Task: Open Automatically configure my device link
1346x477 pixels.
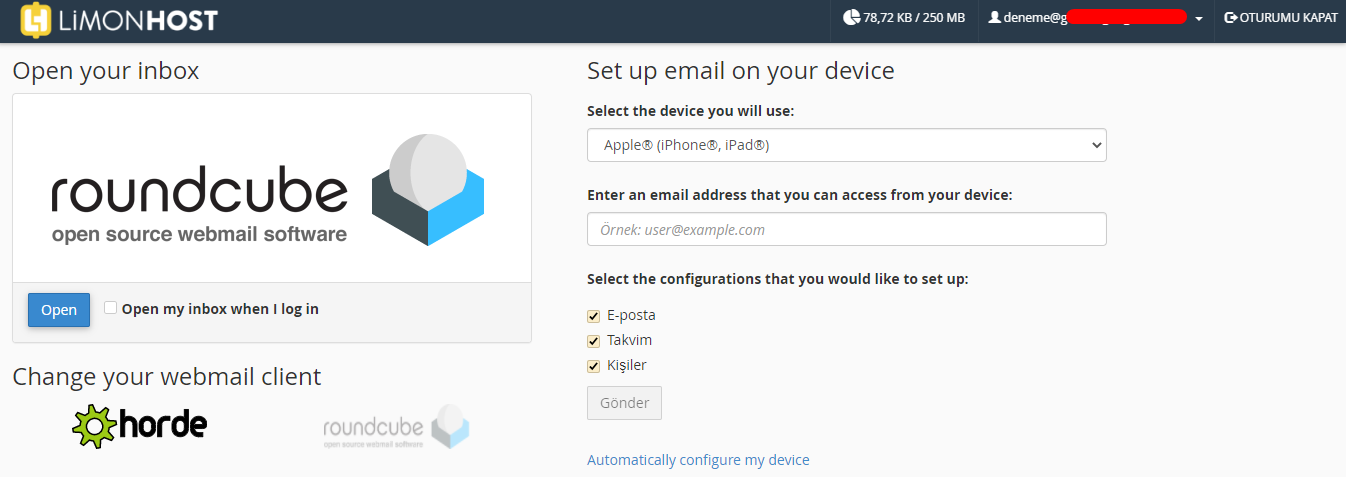Action: coord(698,460)
